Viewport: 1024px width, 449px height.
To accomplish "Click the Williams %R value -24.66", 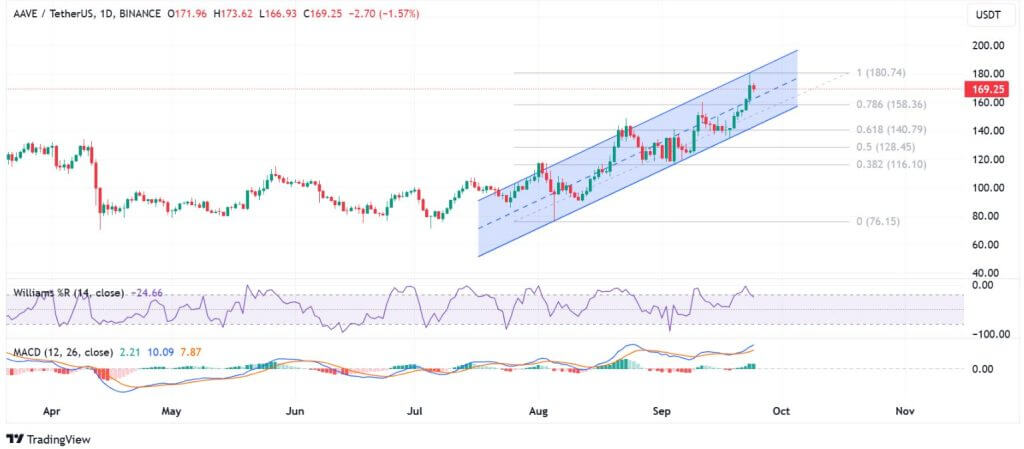I will 146,293.
